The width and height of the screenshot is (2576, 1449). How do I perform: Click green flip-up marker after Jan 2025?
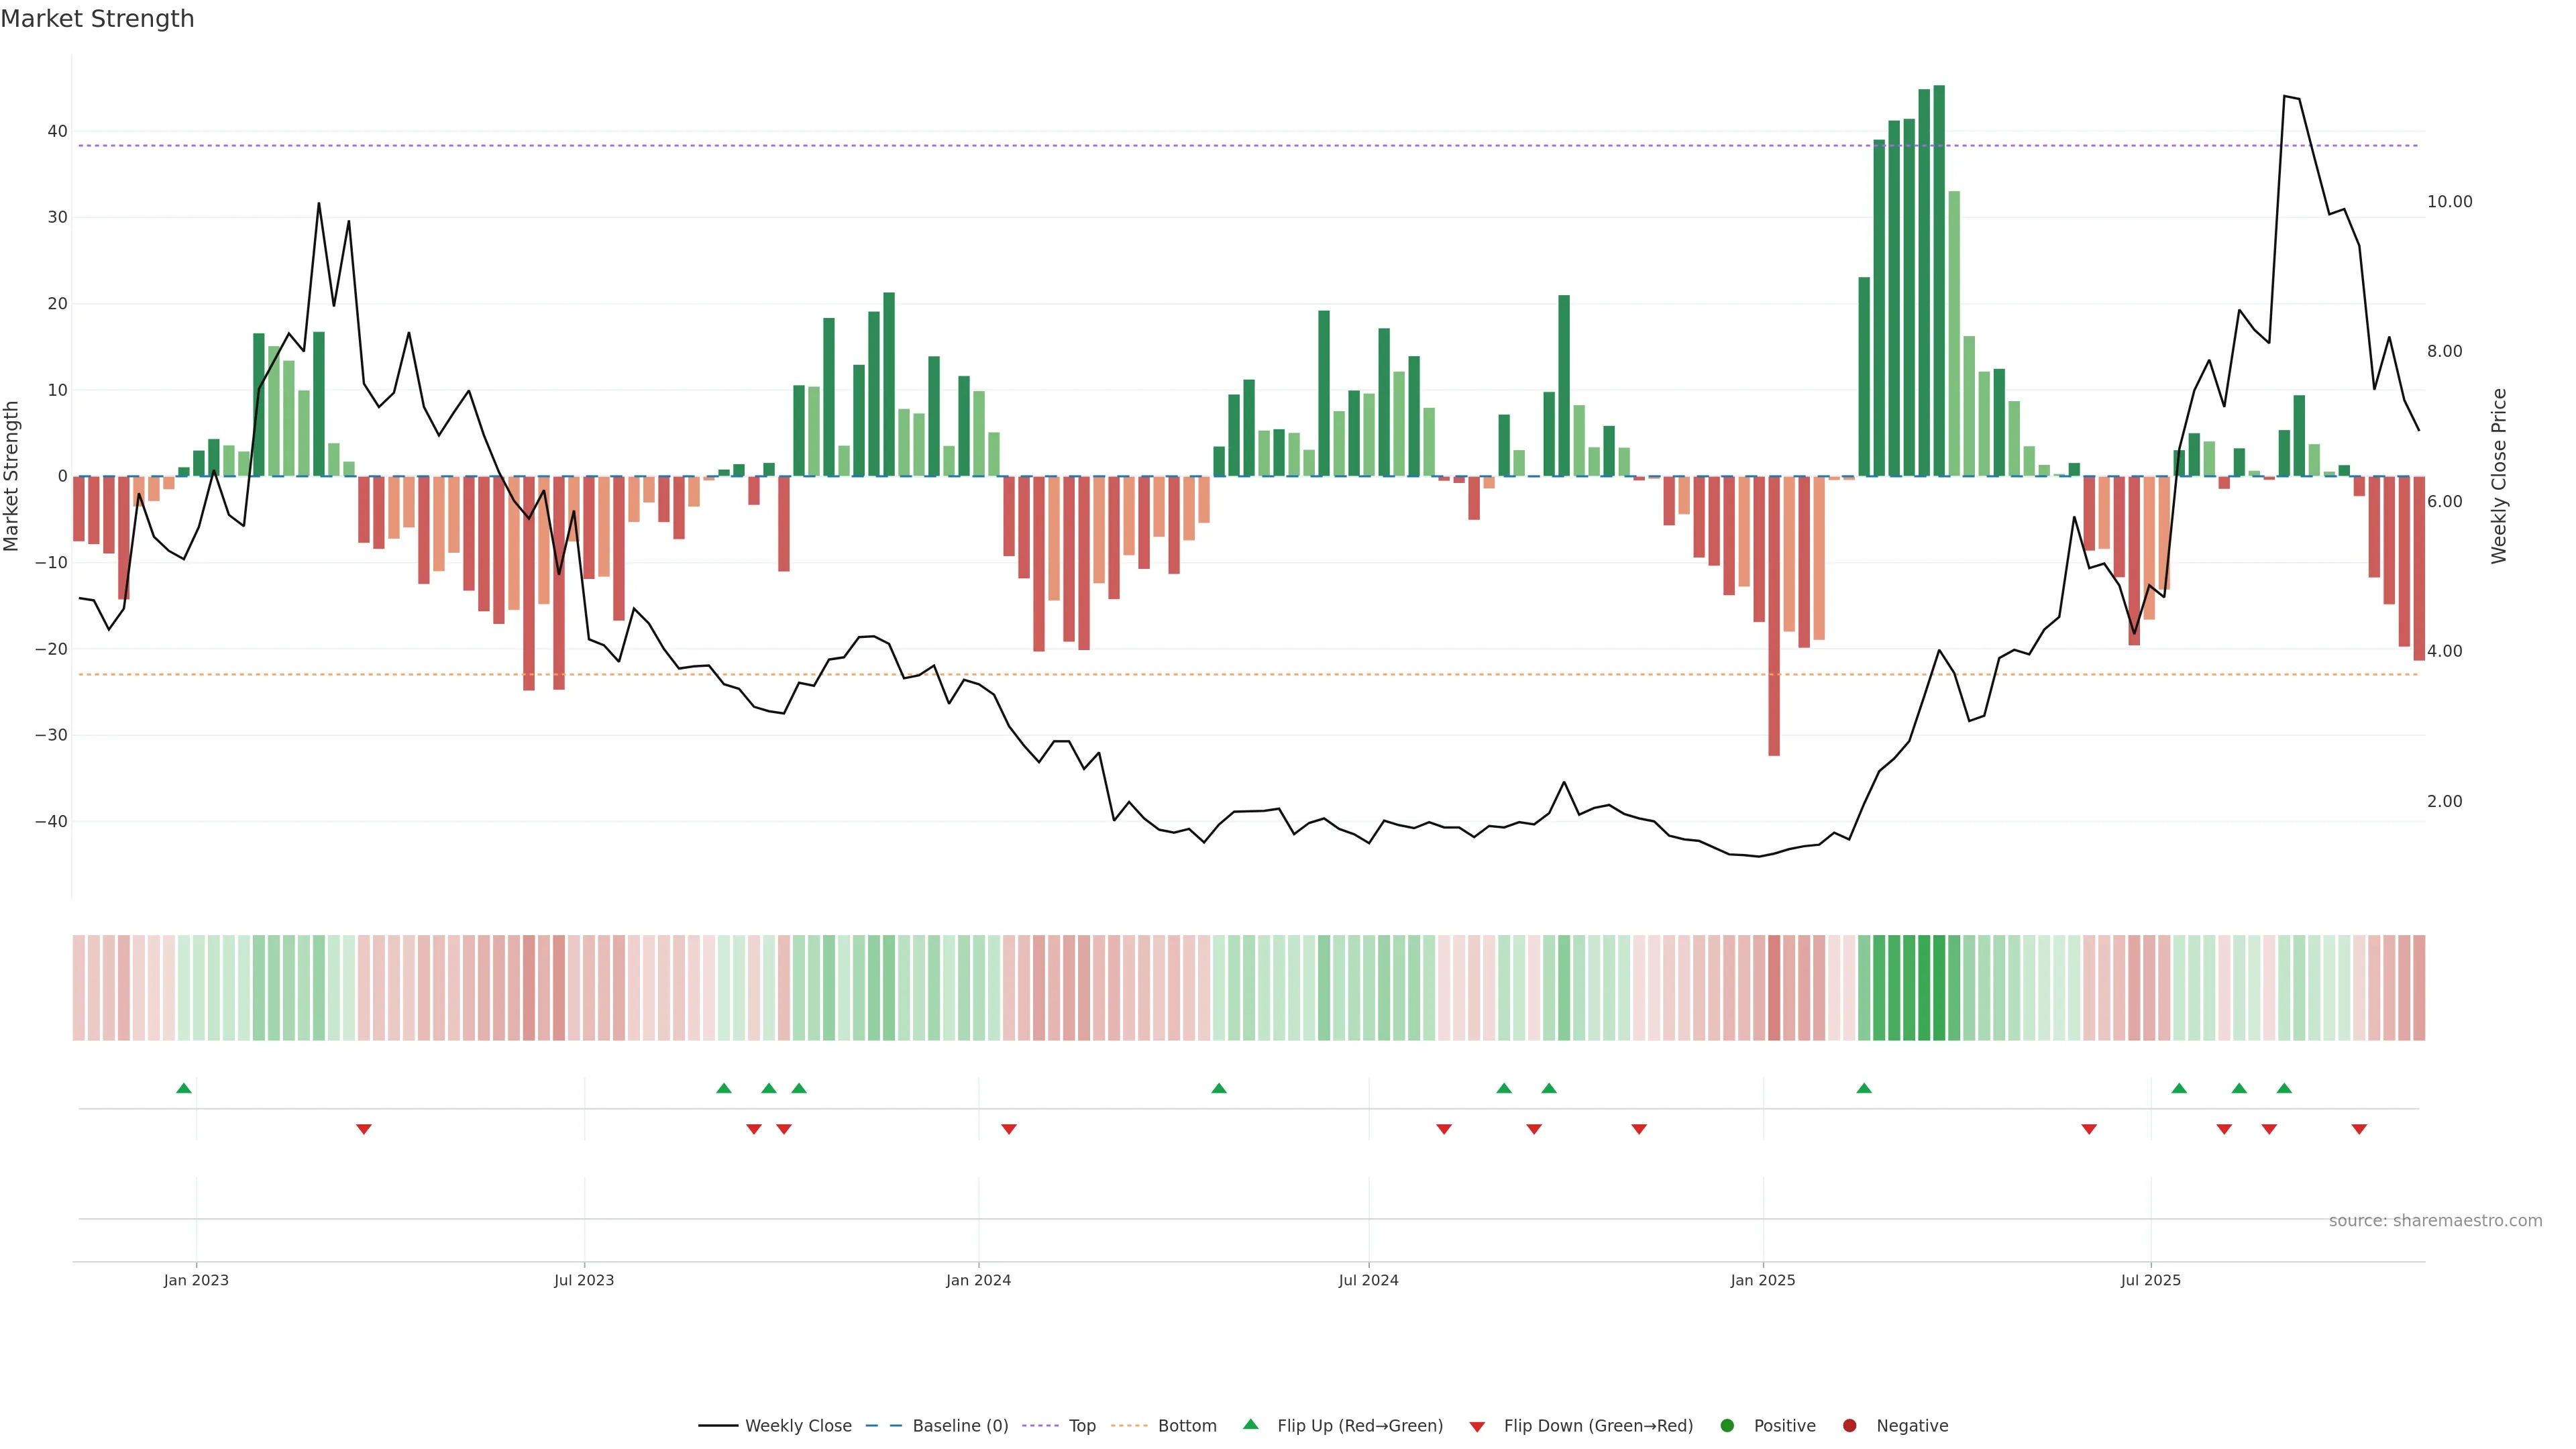point(1864,1088)
